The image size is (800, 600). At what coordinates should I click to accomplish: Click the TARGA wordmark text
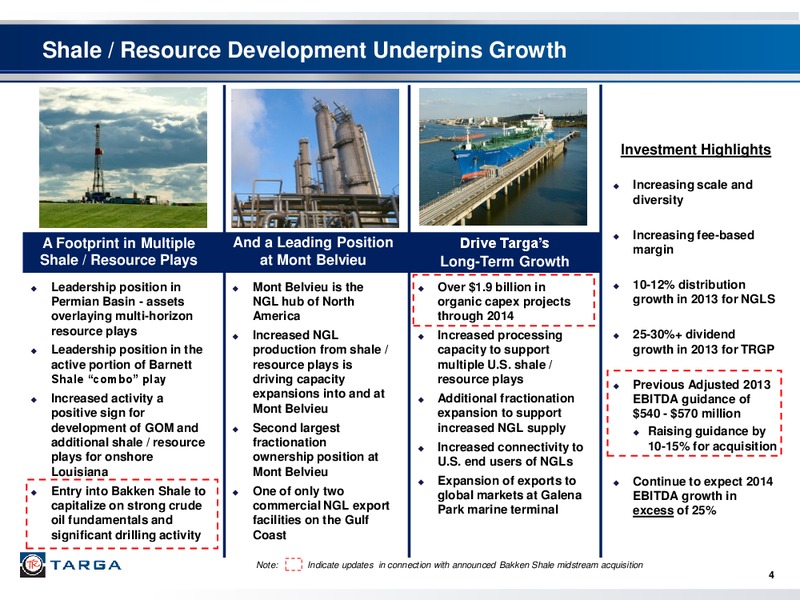[x=86, y=565]
